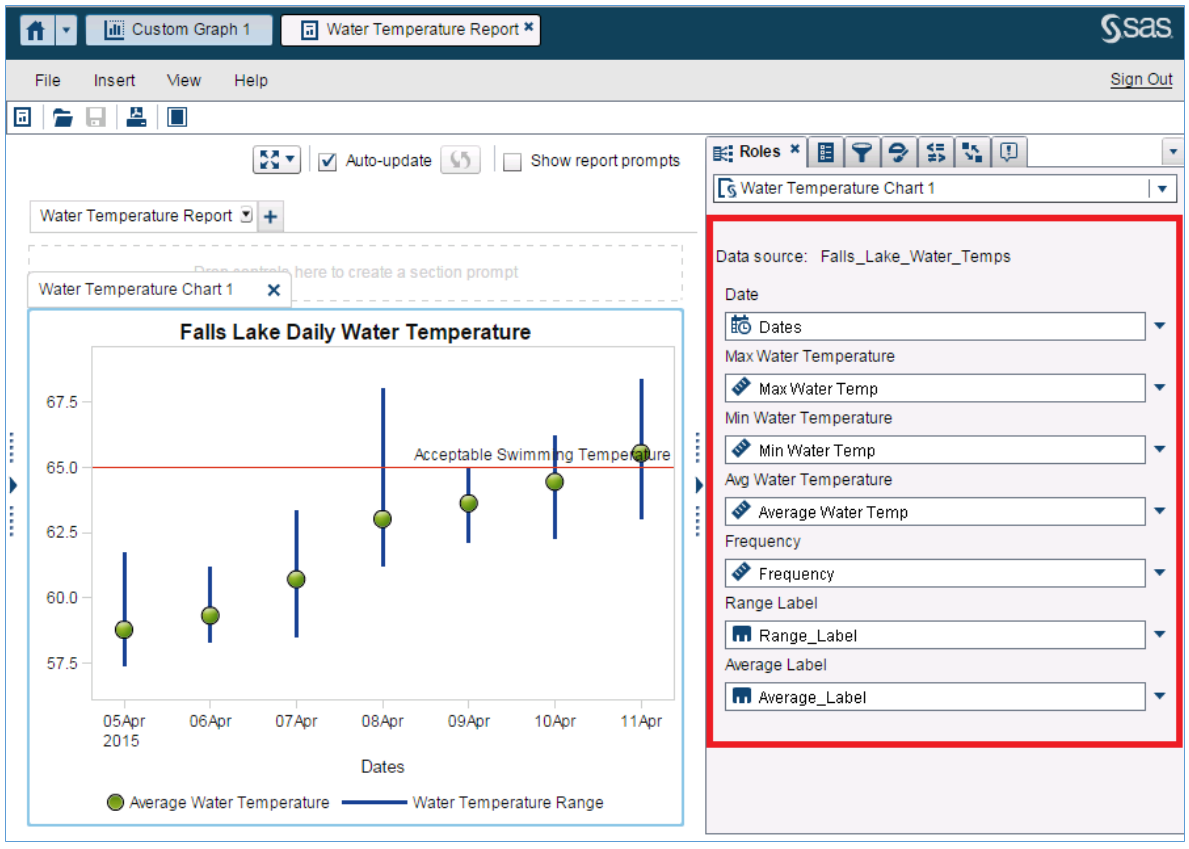The width and height of the screenshot is (1189, 849).
Task: Open the Filters tab funnel icon
Action: pos(861,152)
